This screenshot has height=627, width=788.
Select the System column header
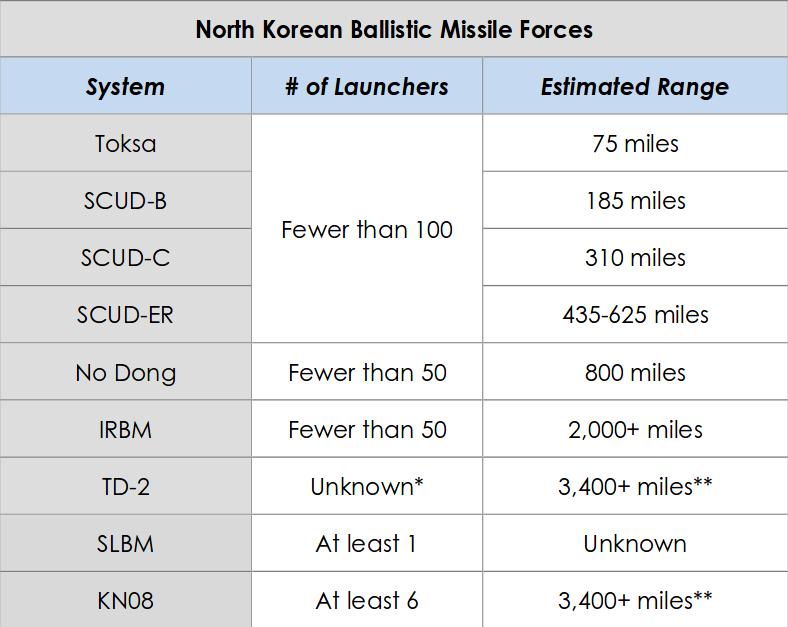[x=125, y=86]
